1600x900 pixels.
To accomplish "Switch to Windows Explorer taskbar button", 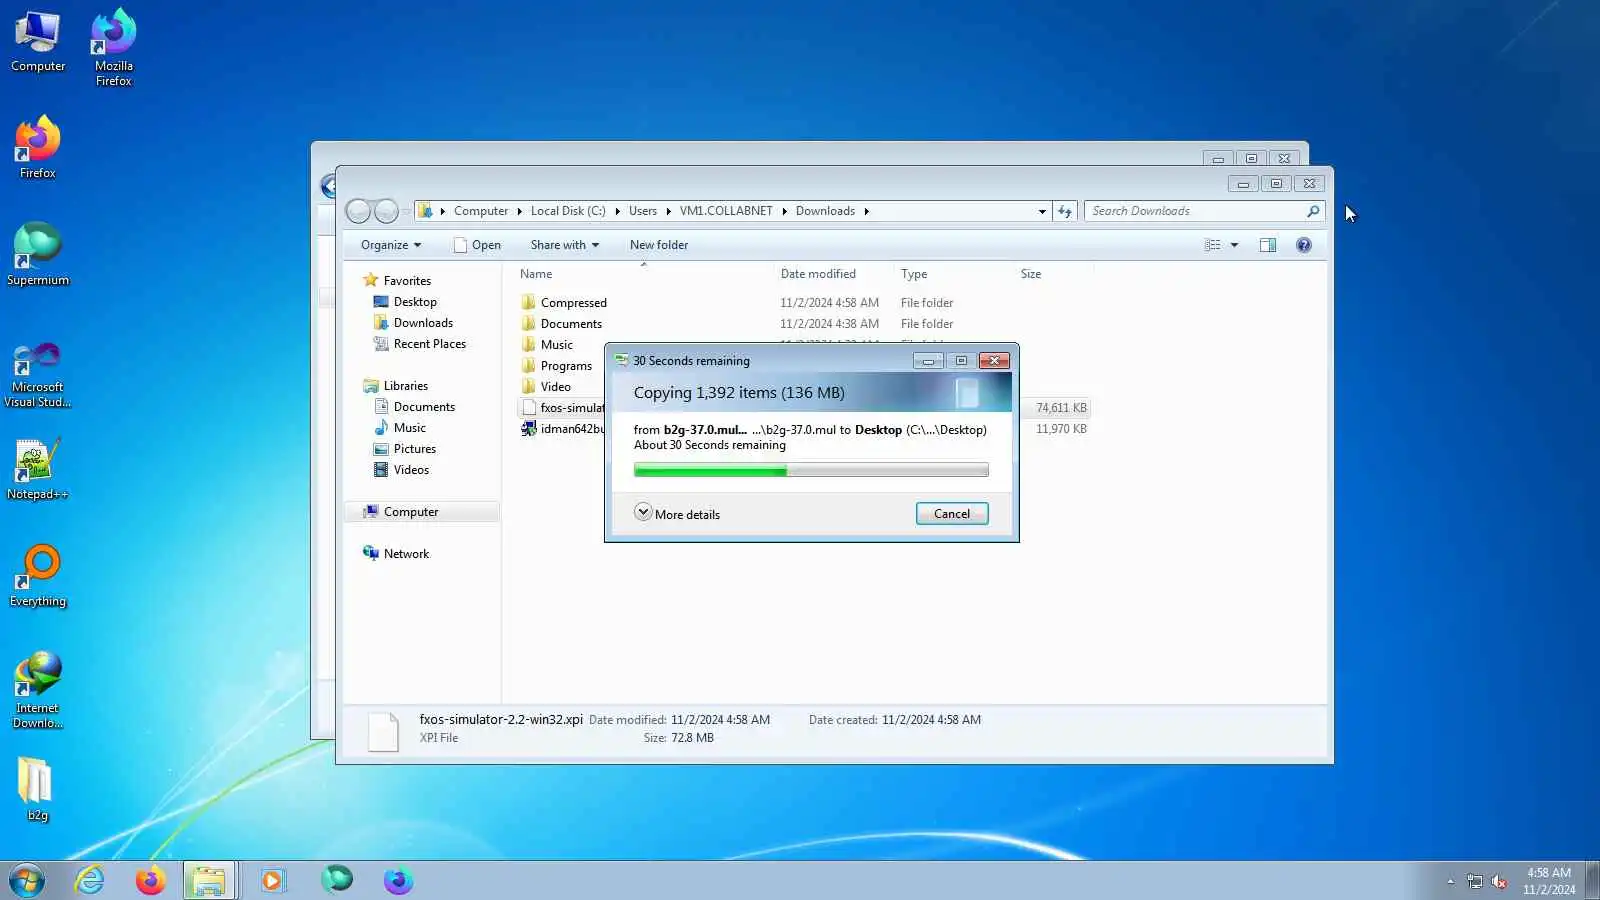I will 210,881.
